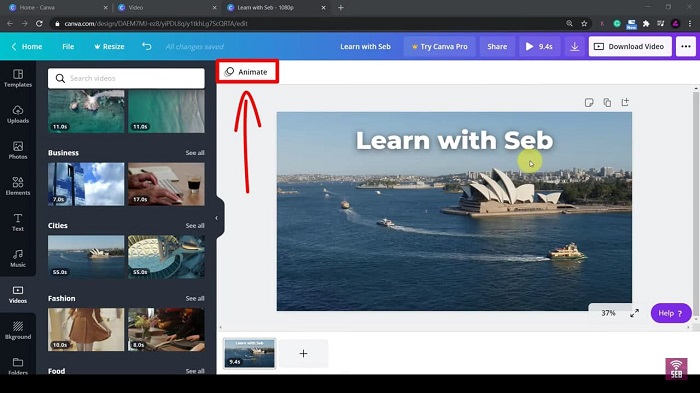Collapse the side panel with arrow handle
Viewport: 700px width, 393px height.
[217, 218]
